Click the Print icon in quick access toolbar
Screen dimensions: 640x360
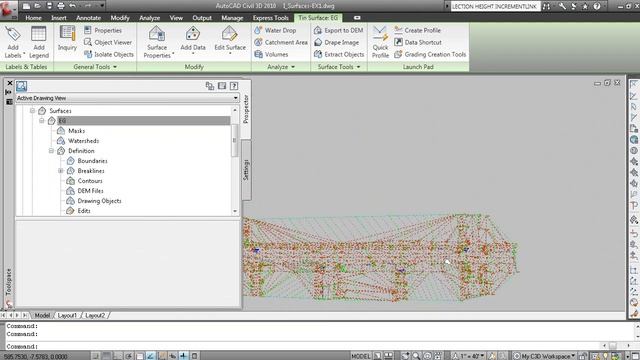tap(61, 6)
